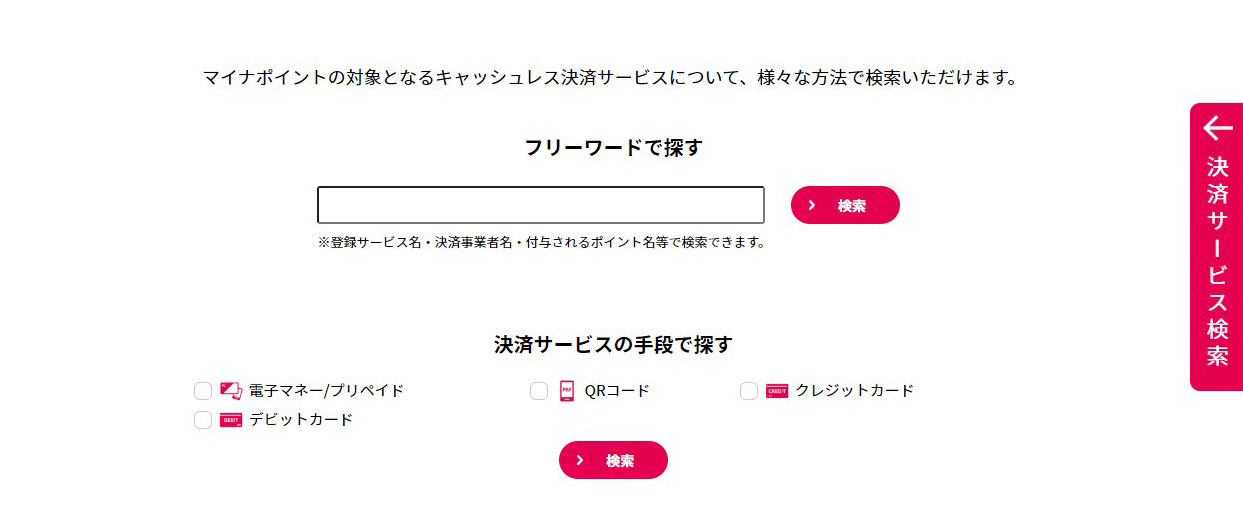Click the フリーワードで探す heading
Screen dimensions: 1243x518
click(x=614, y=148)
